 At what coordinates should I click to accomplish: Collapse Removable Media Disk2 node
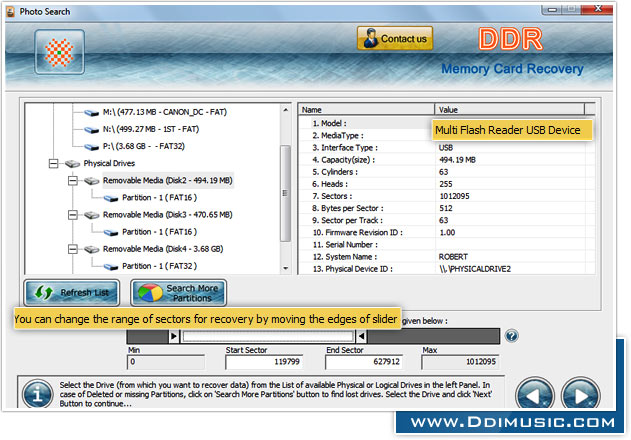(x=72, y=181)
